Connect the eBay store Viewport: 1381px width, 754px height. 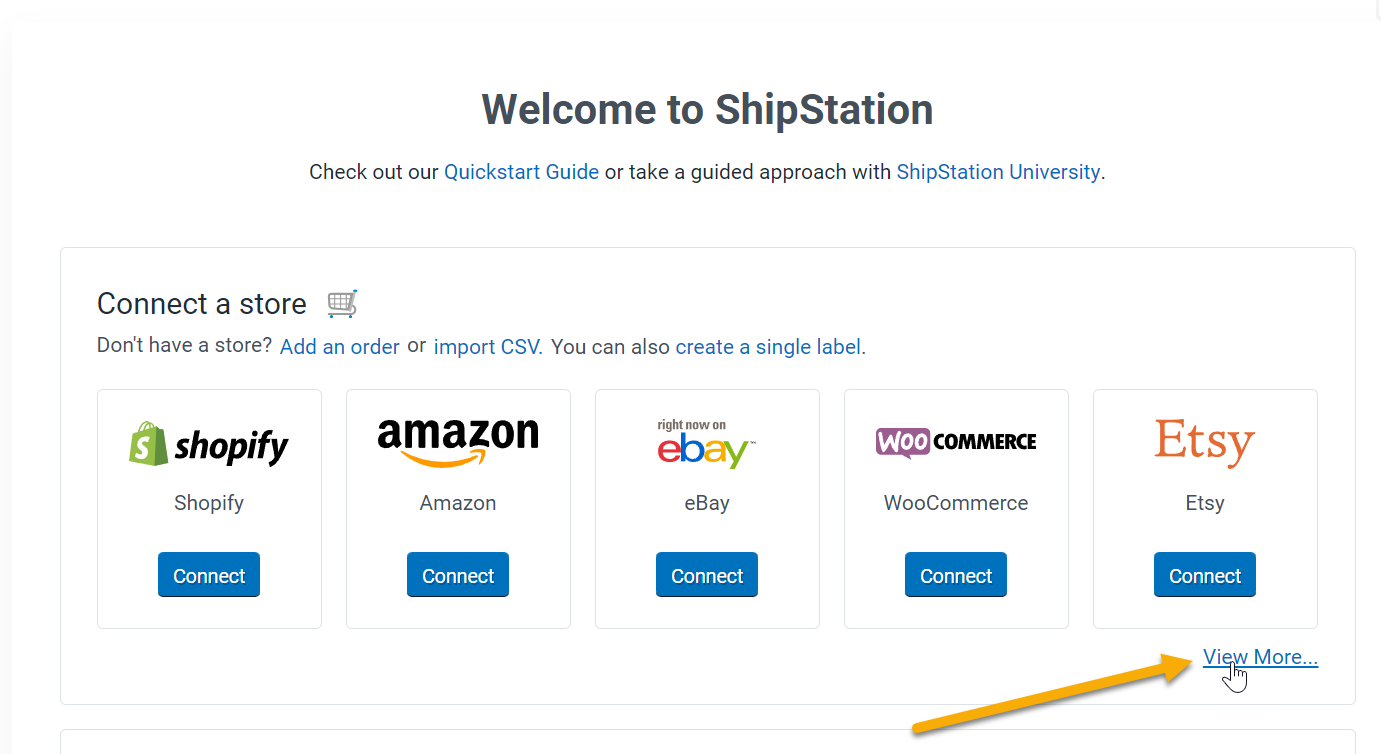[707, 574]
